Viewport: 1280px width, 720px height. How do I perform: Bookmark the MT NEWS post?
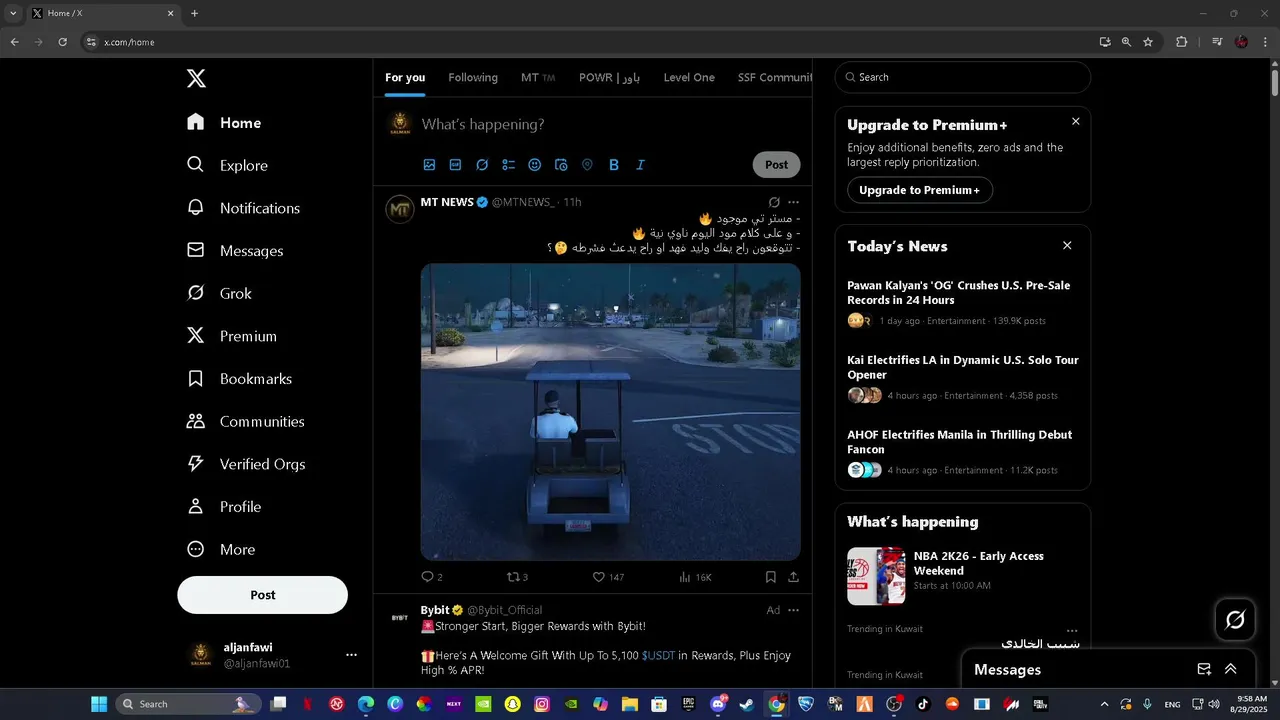click(x=770, y=577)
